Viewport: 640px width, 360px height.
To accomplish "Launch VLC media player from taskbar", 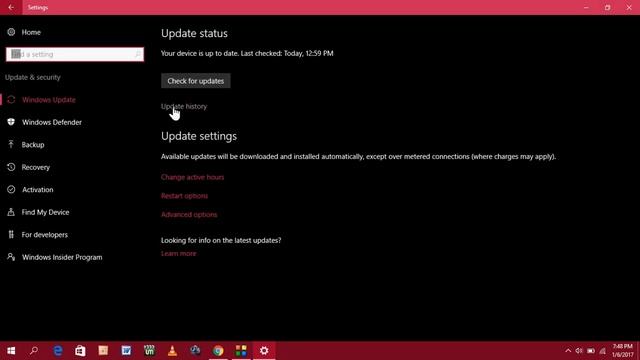I will tap(172, 351).
